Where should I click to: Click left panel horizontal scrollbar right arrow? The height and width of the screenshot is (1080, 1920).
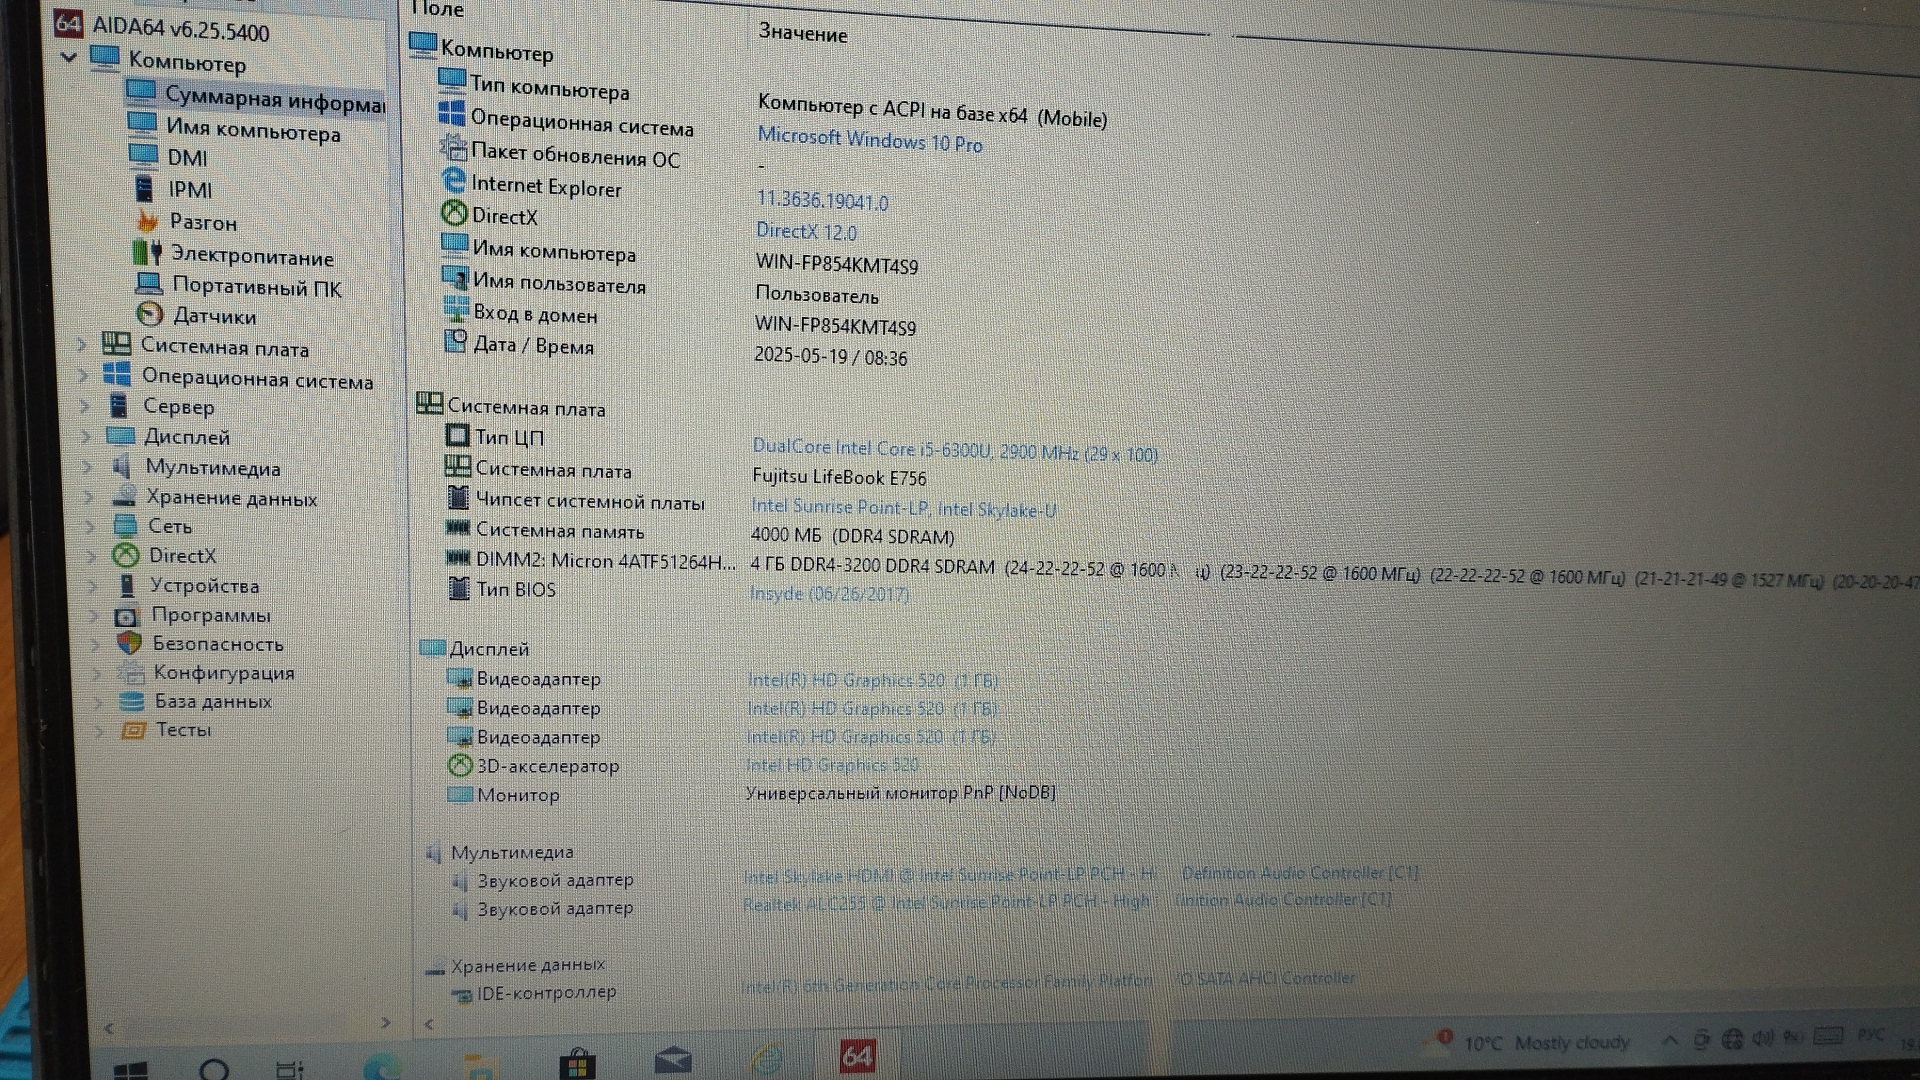(386, 1023)
